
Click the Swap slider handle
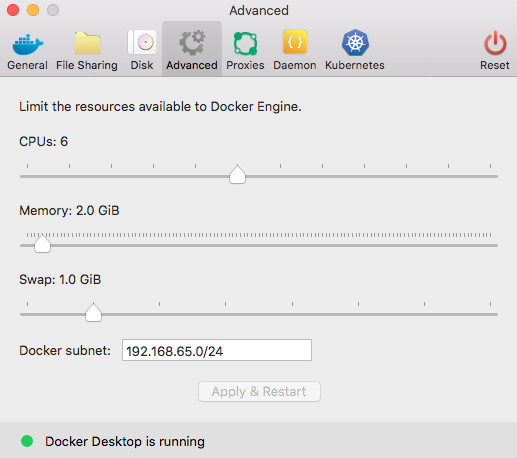point(93,312)
